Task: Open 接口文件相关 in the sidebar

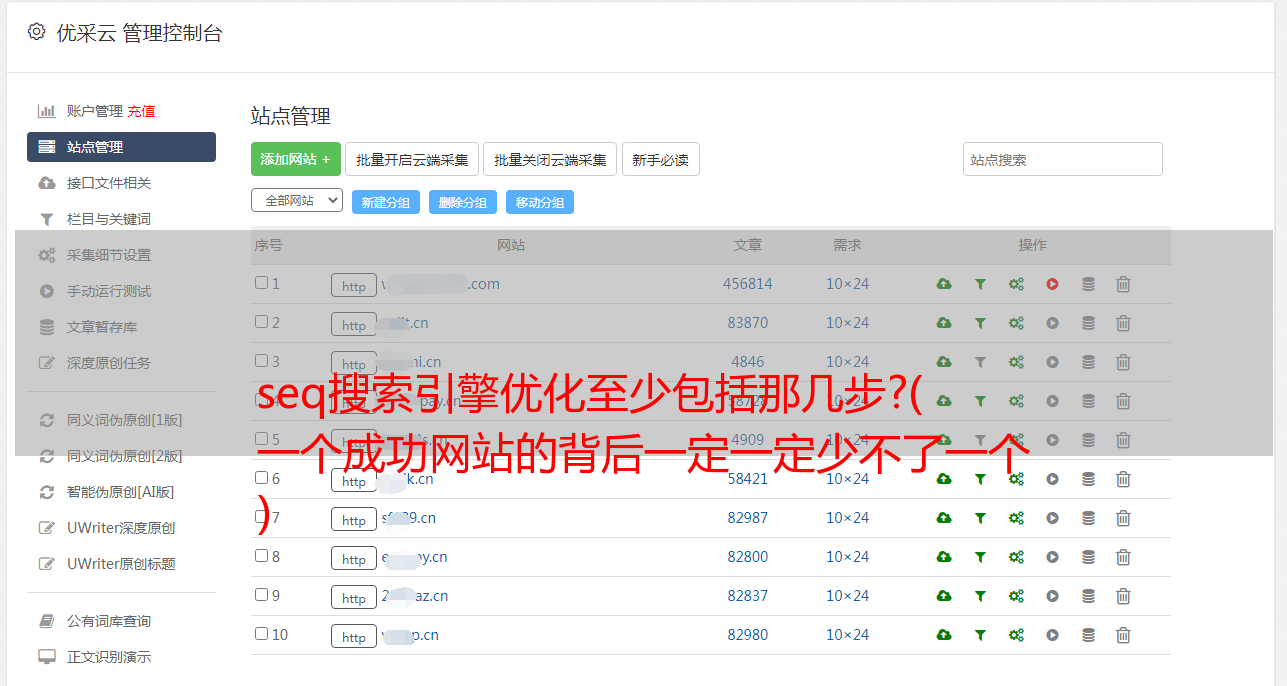Action: (x=109, y=183)
